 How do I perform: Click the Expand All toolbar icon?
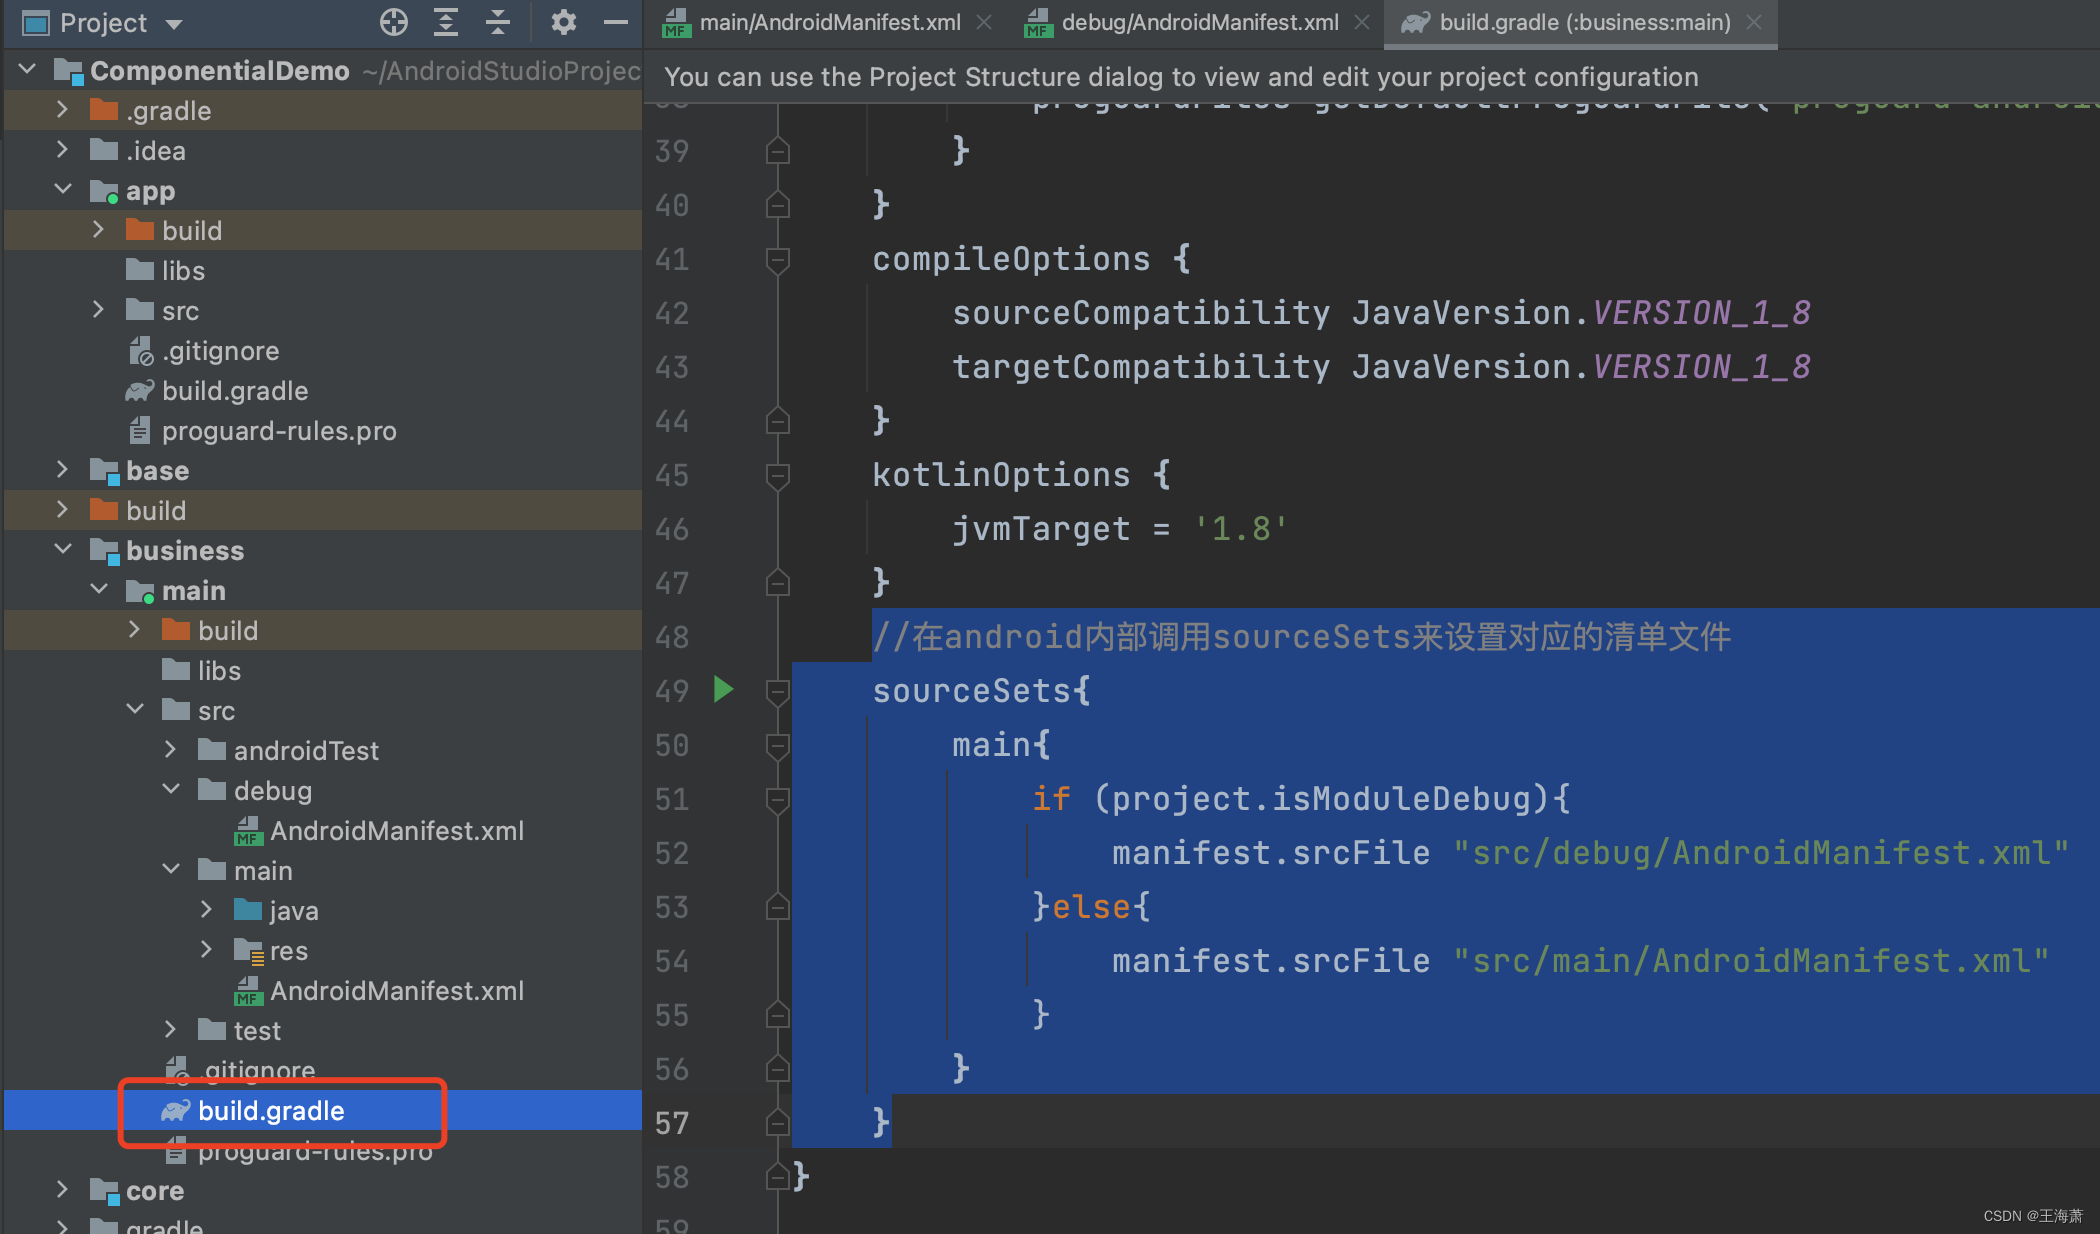coord(446,22)
